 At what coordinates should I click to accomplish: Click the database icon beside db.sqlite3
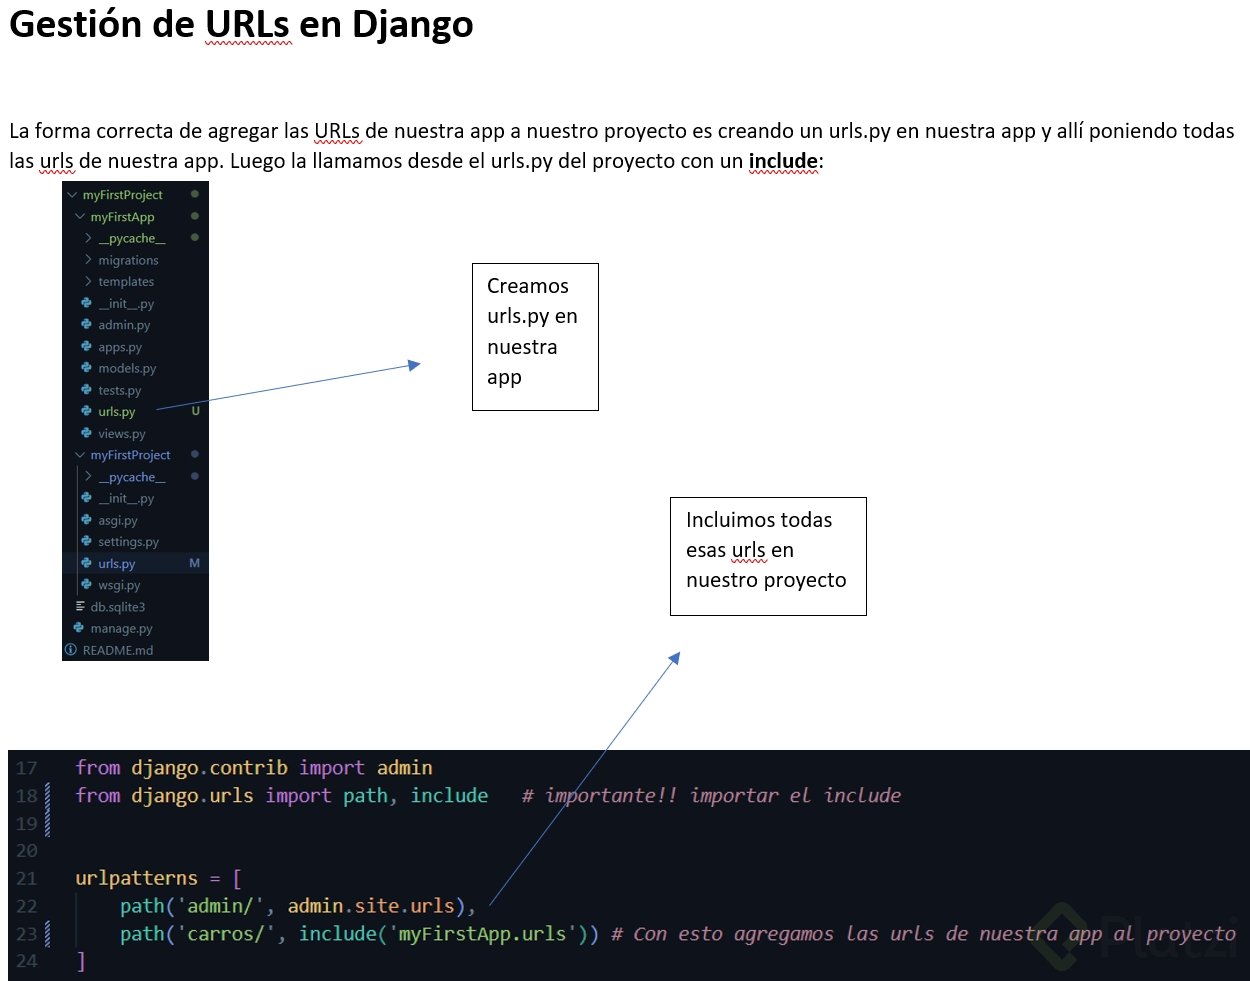click(80, 606)
